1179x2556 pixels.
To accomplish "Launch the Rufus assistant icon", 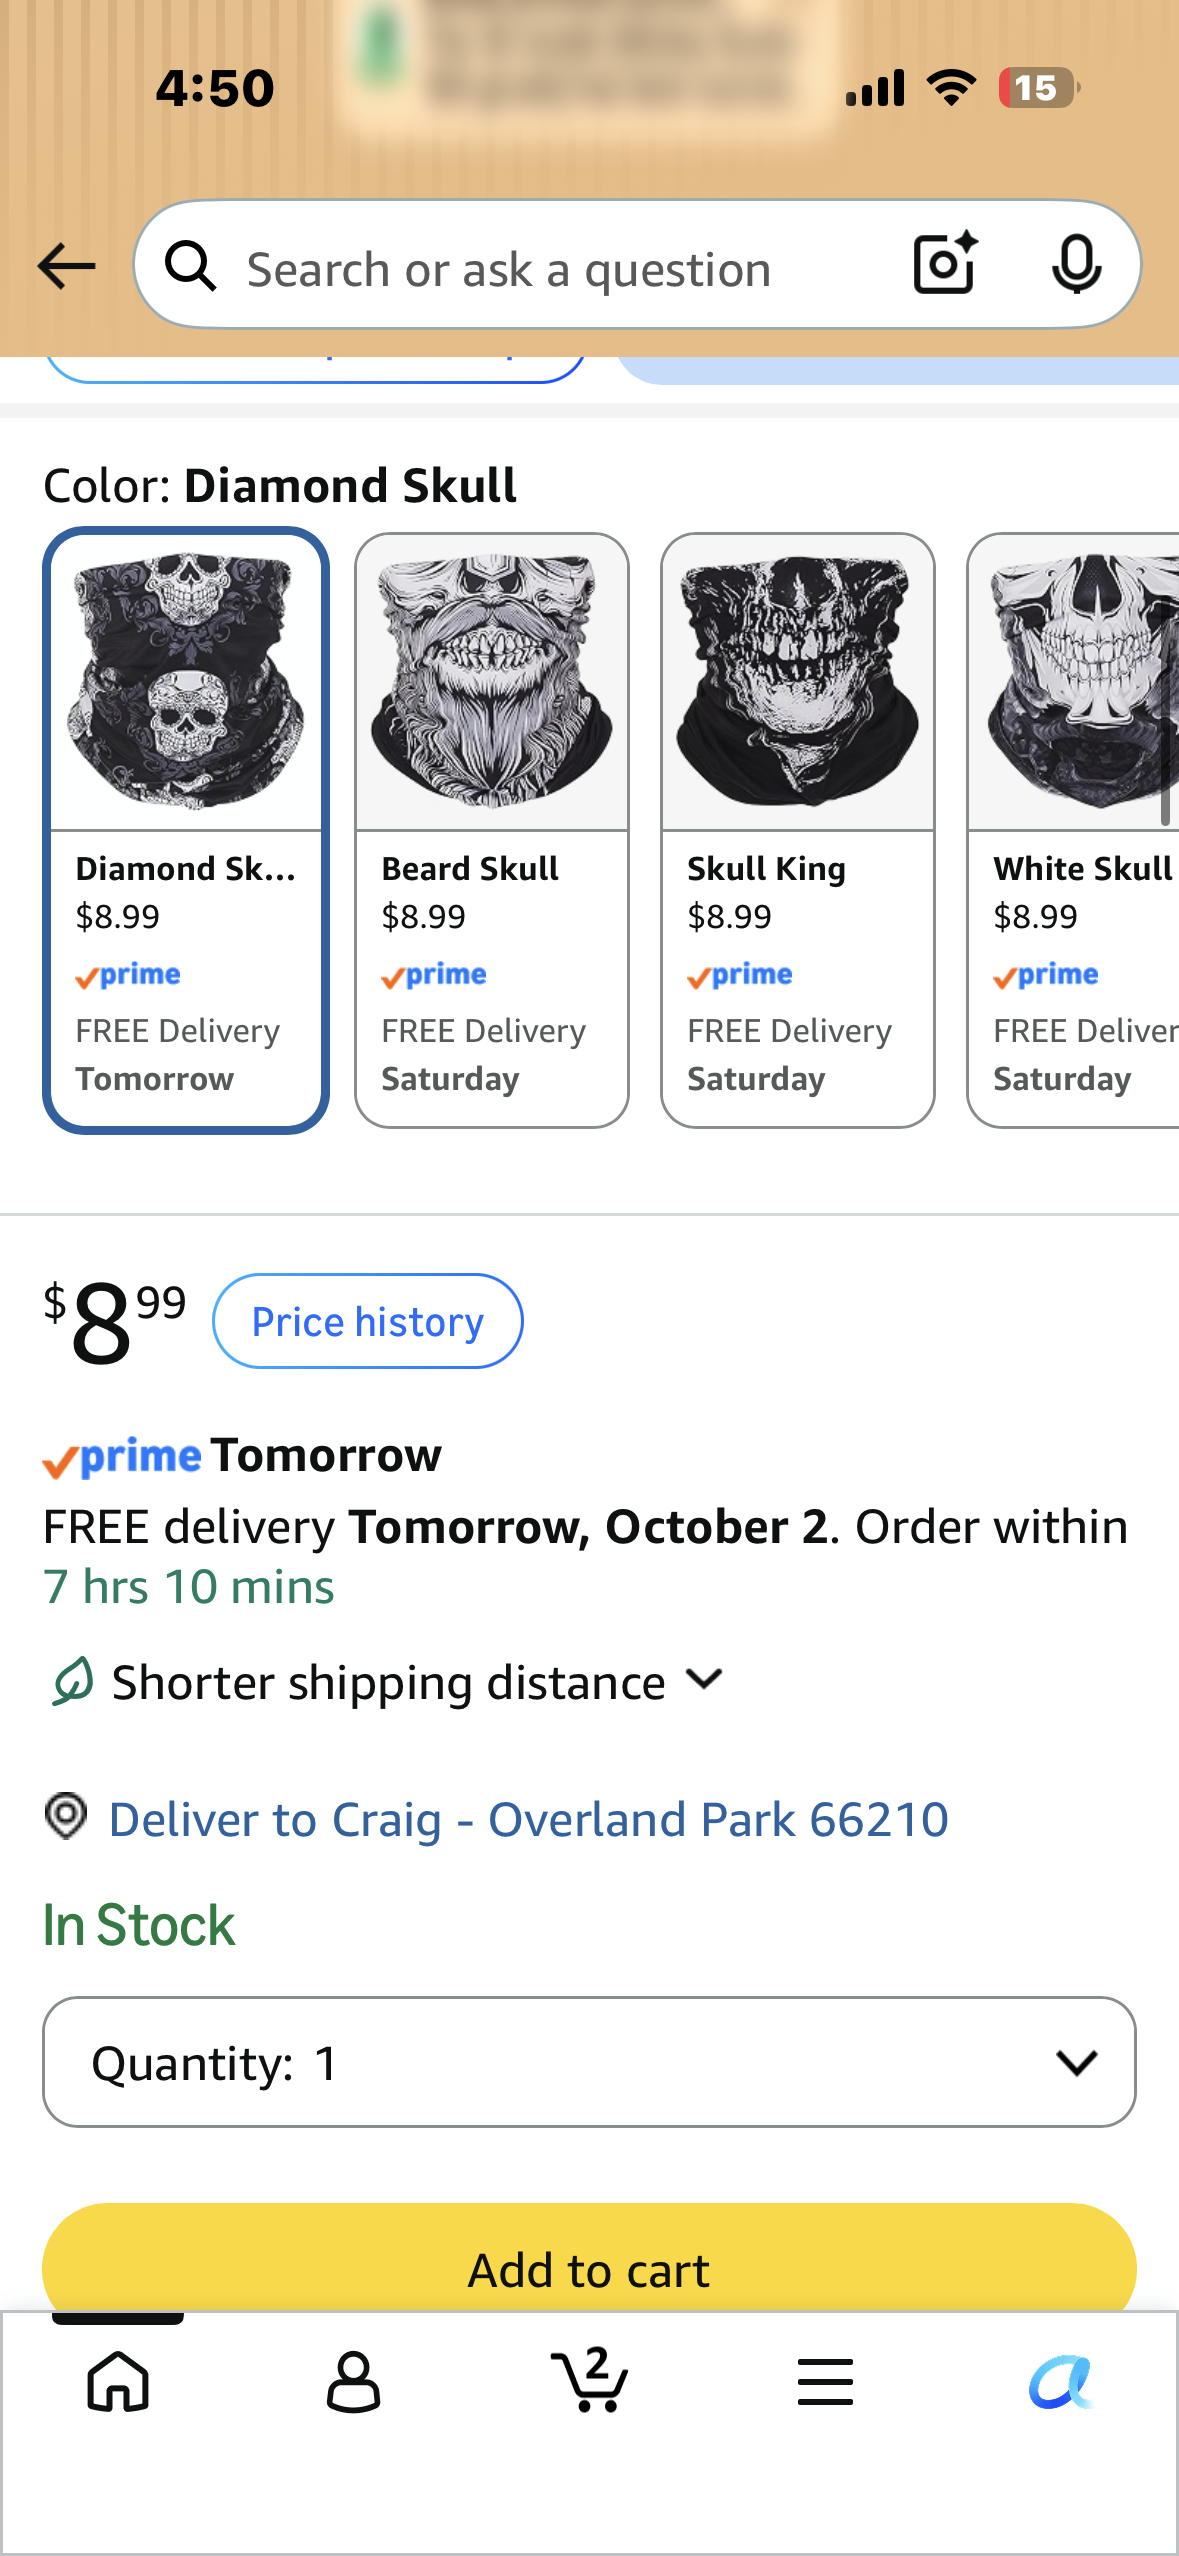I will [x=1061, y=2381].
